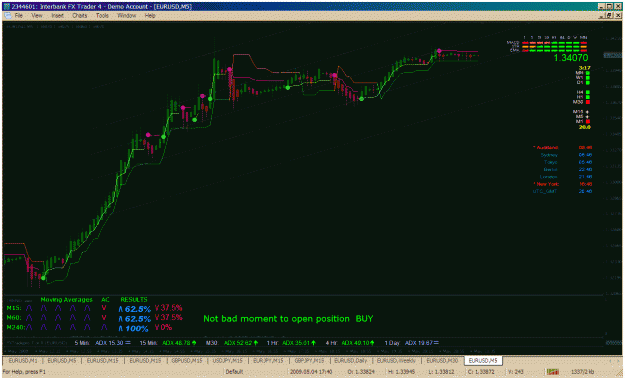This screenshot has width=625, height=378.
Task: Click the red M1 trend square
Action: click(x=588, y=121)
